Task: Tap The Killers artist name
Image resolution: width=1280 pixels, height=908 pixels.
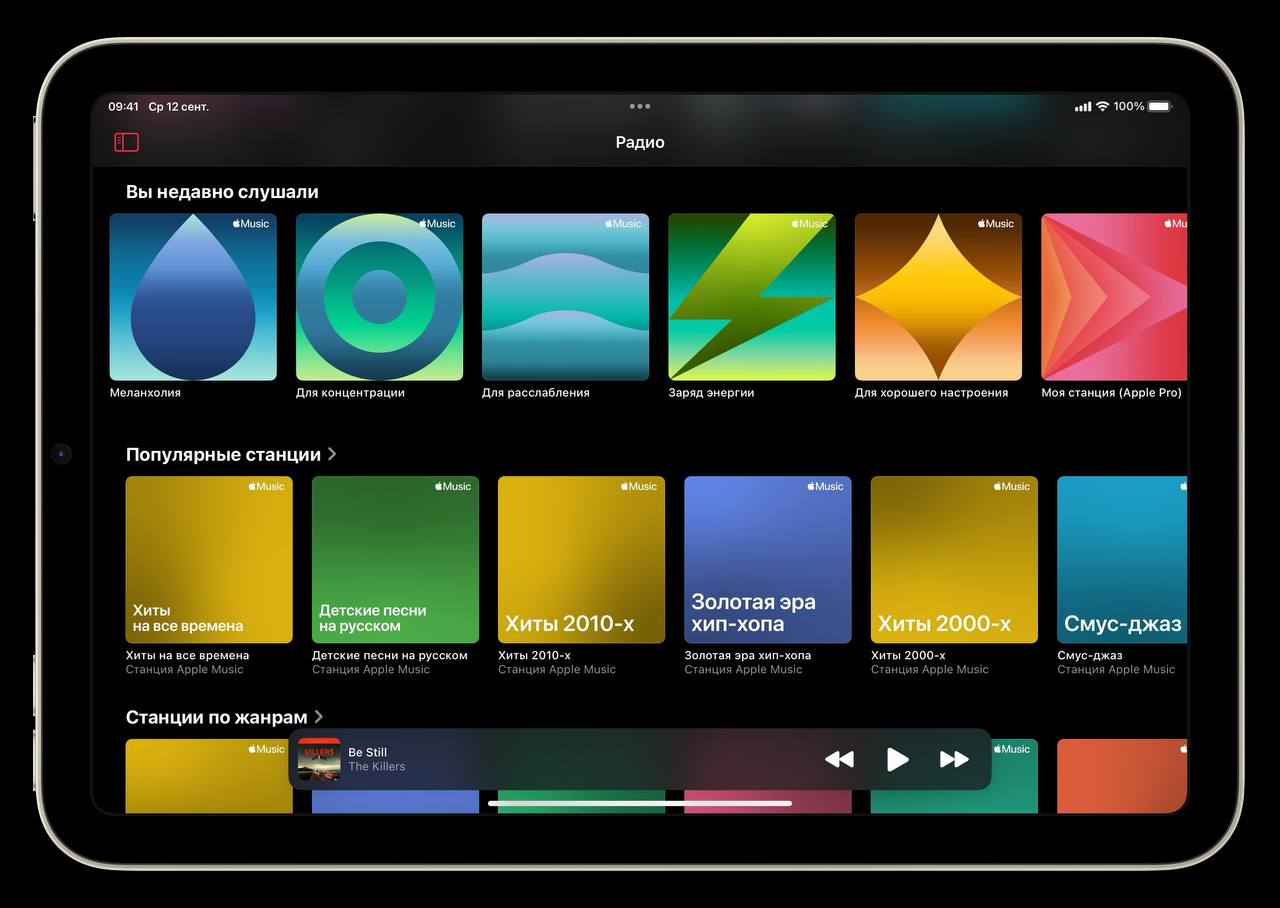Action: [x=376, y=767]
